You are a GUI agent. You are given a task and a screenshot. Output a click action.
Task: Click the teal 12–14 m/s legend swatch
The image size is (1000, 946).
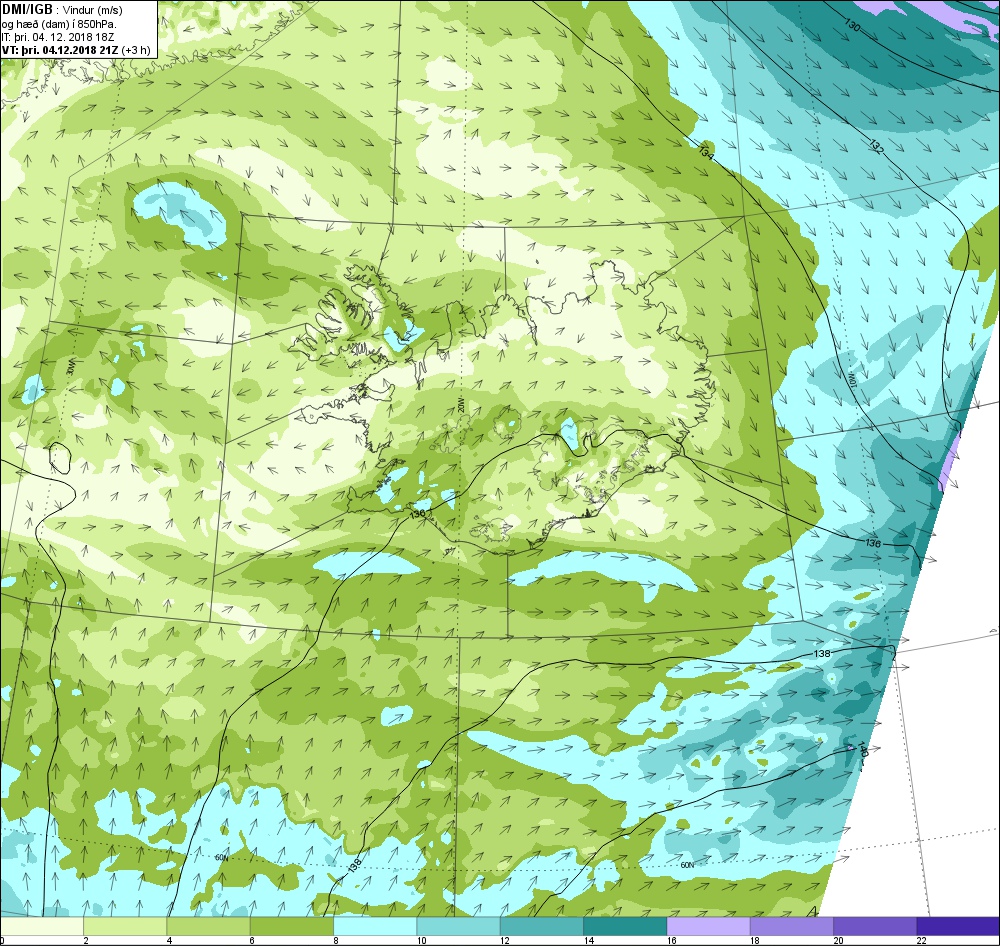point(541,925)
